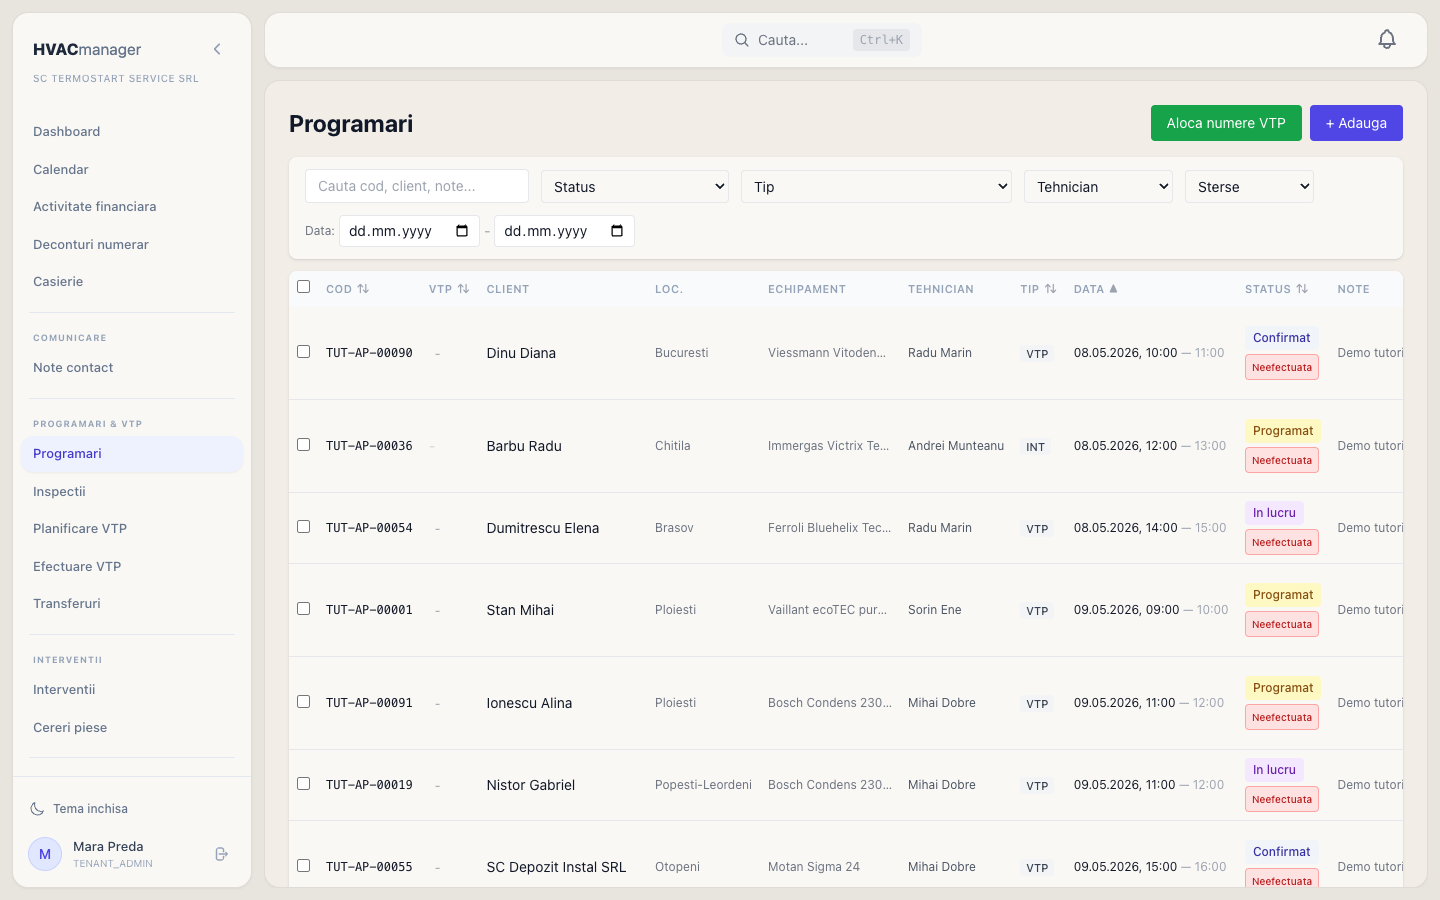Open Interventii page
Viewport: 1440px width, 900px height.
click(x=64, y=690)
